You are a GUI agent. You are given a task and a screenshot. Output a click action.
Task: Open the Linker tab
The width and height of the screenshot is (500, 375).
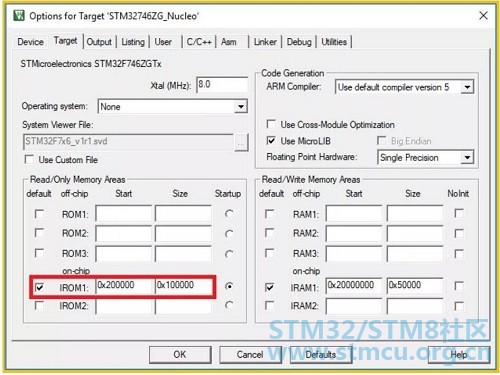point(265,42)
